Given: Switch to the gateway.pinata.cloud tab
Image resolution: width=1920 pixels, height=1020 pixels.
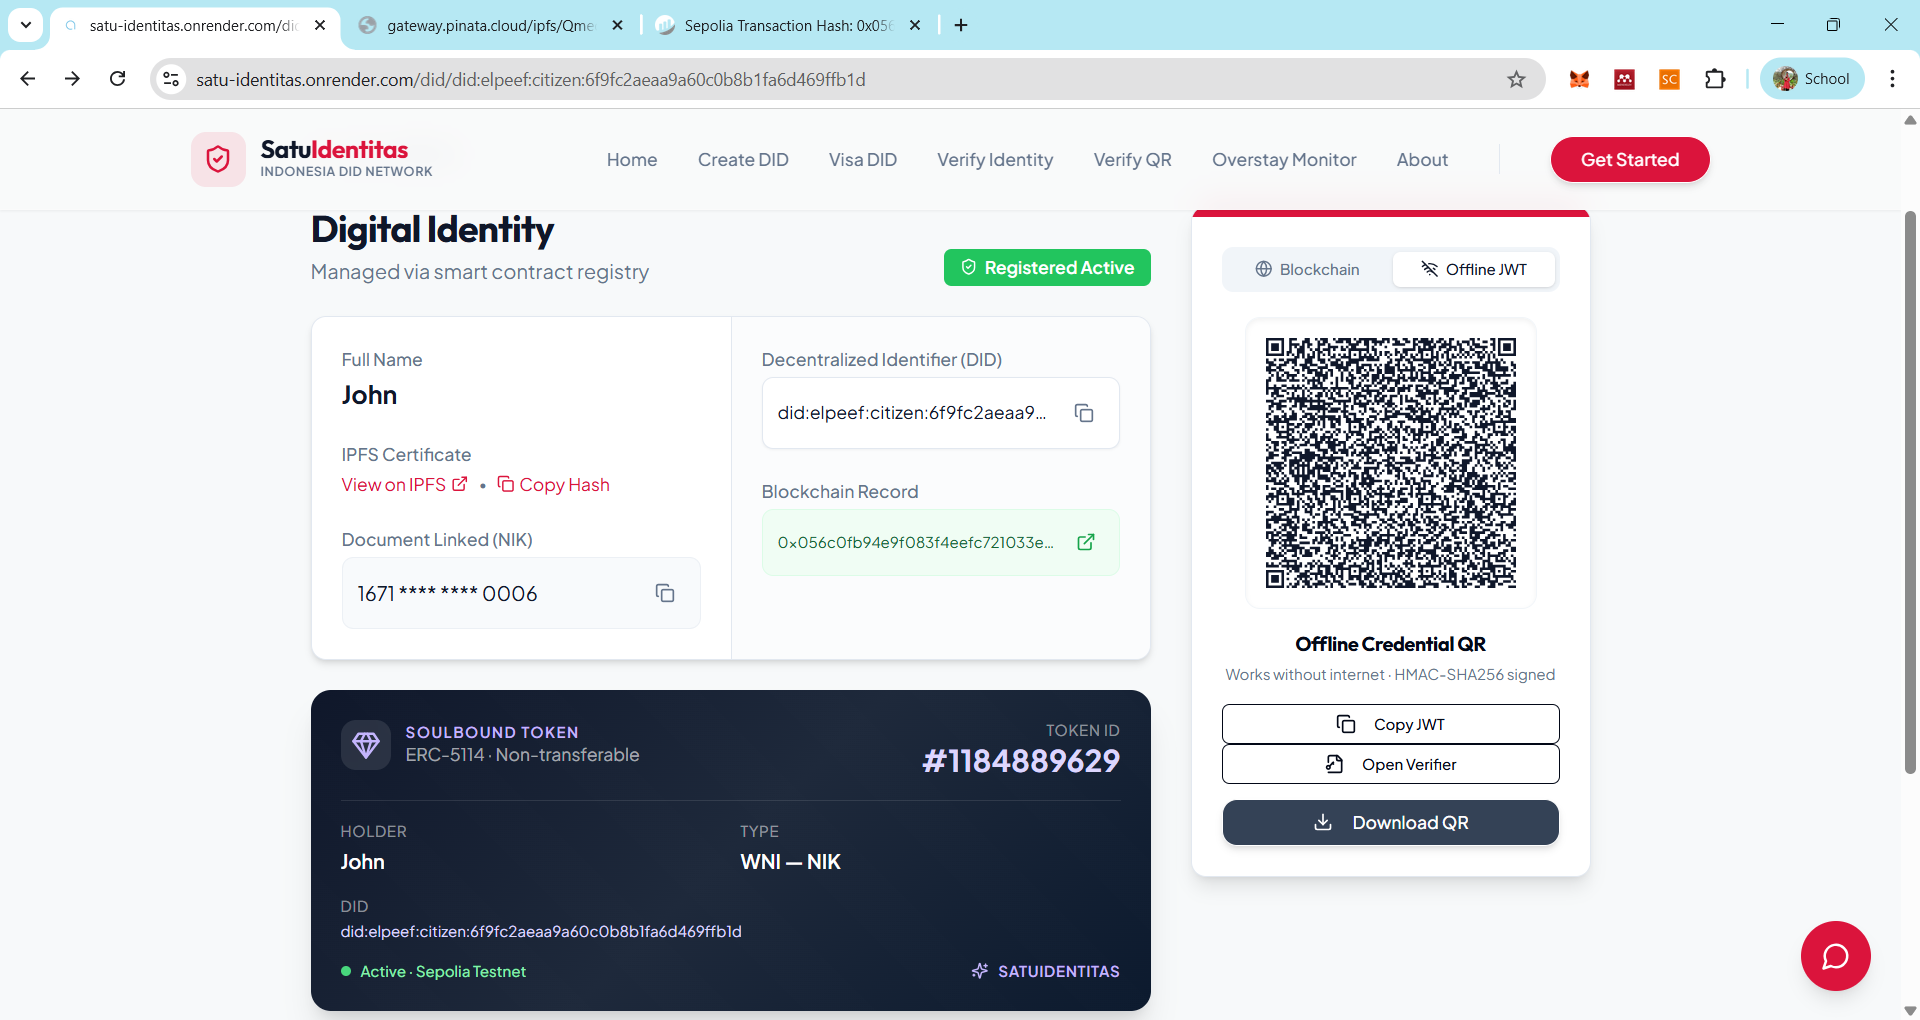Looking at the screenshot, I should tap(491, 25).
